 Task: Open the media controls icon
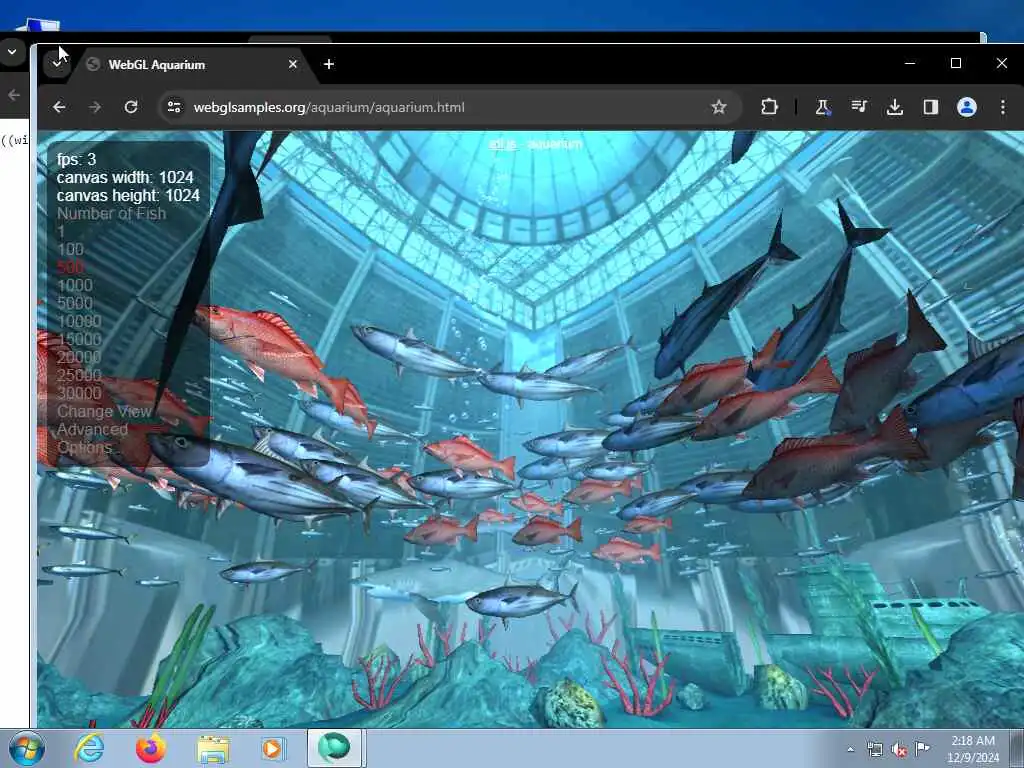859,106
